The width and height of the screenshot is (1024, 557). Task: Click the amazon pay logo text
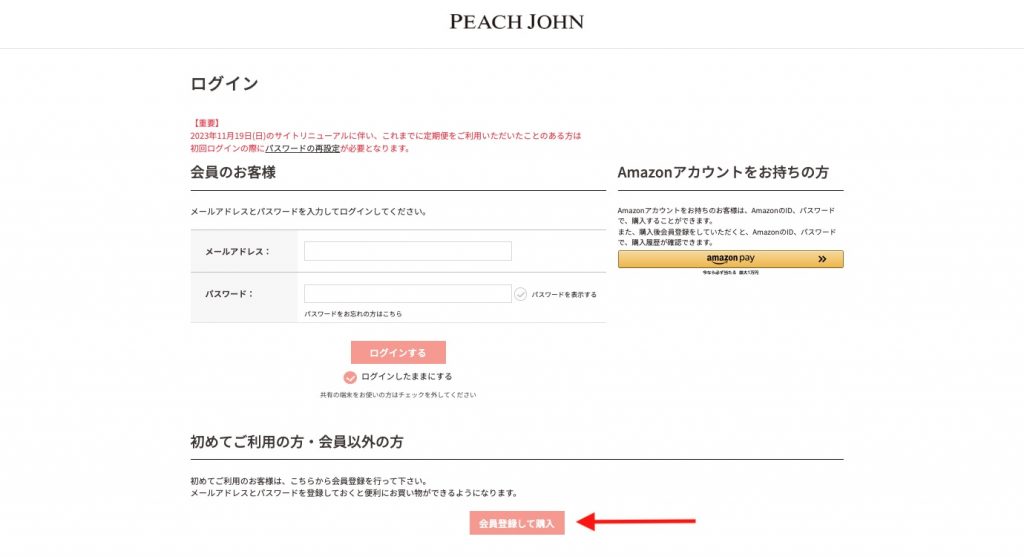coord(730,259)
